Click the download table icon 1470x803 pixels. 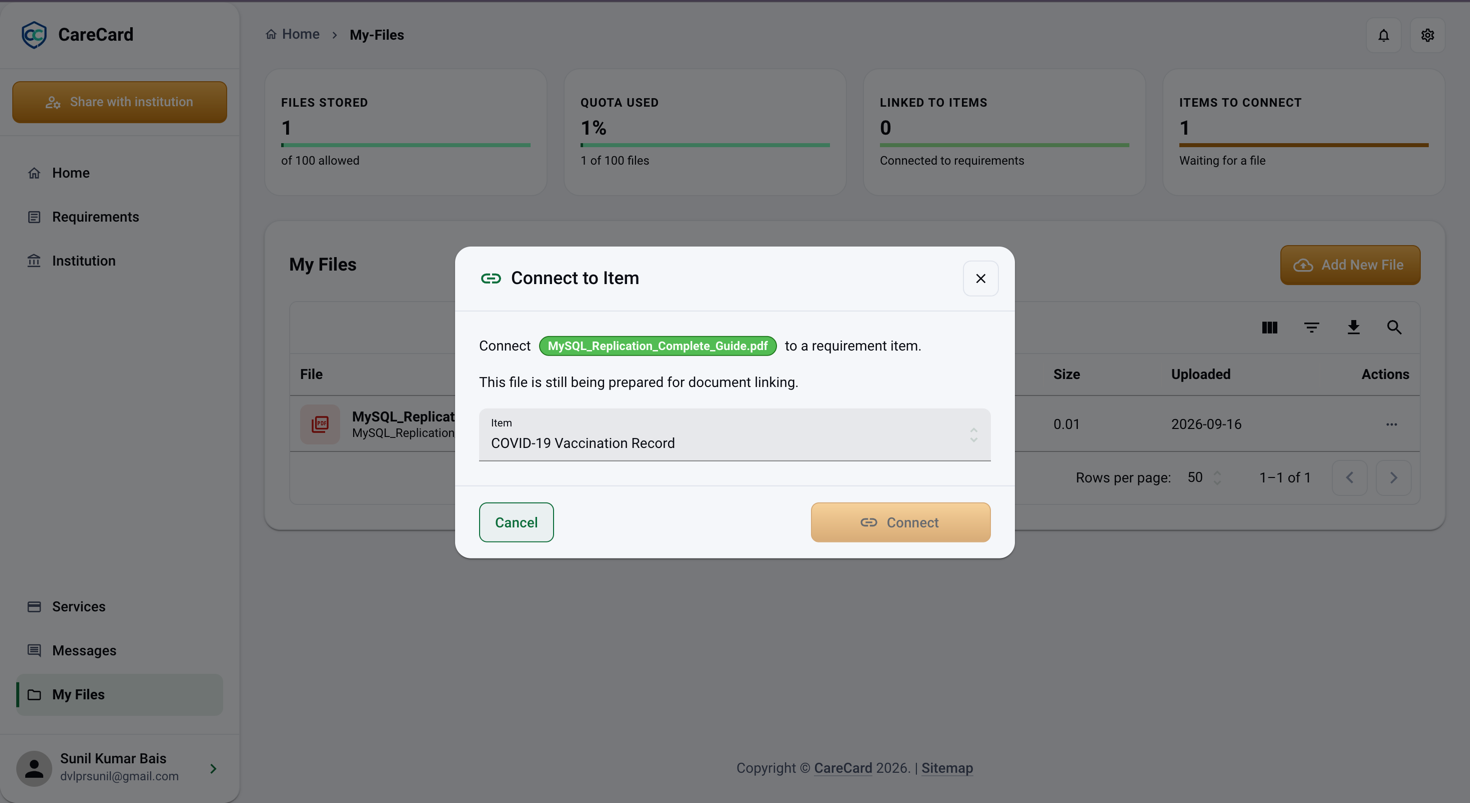coord(1353,328)
